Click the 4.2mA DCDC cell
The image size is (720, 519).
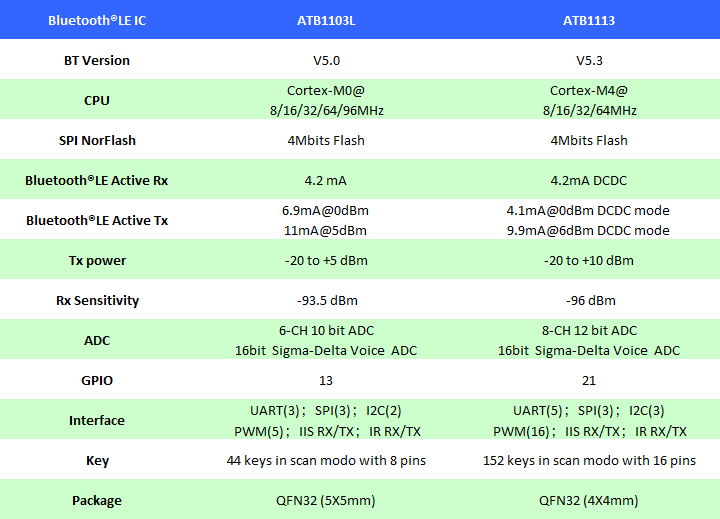(x=589, y=181)
